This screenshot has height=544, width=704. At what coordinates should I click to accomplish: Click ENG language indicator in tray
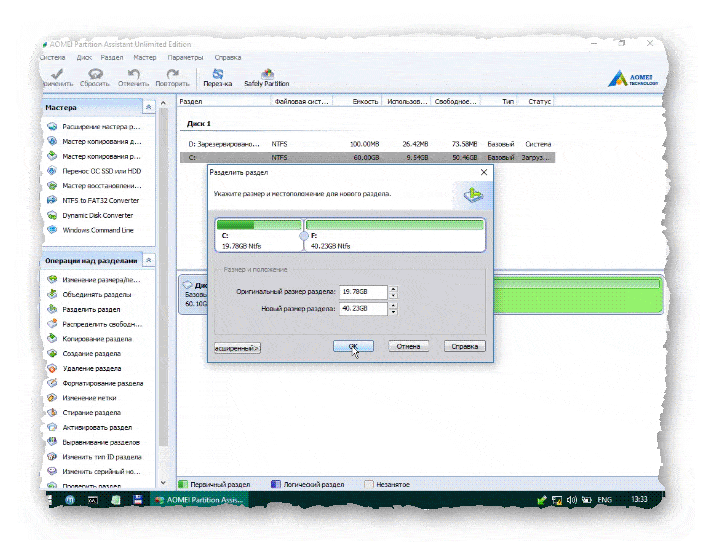pos(604,500)
